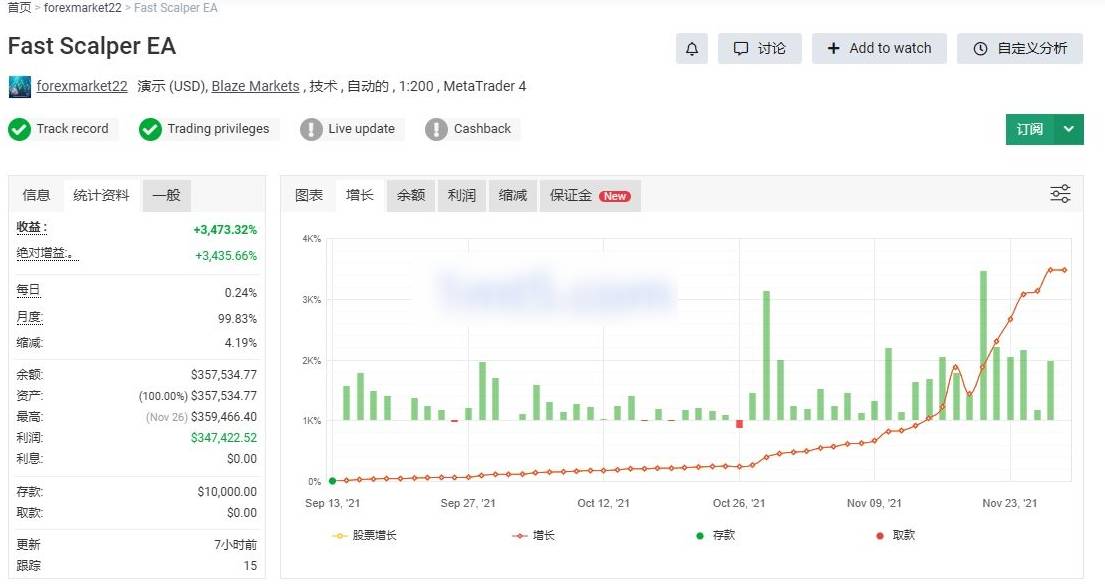
Task: Select the 统计资料 statistics tab
Action: [x=101, y=195]
